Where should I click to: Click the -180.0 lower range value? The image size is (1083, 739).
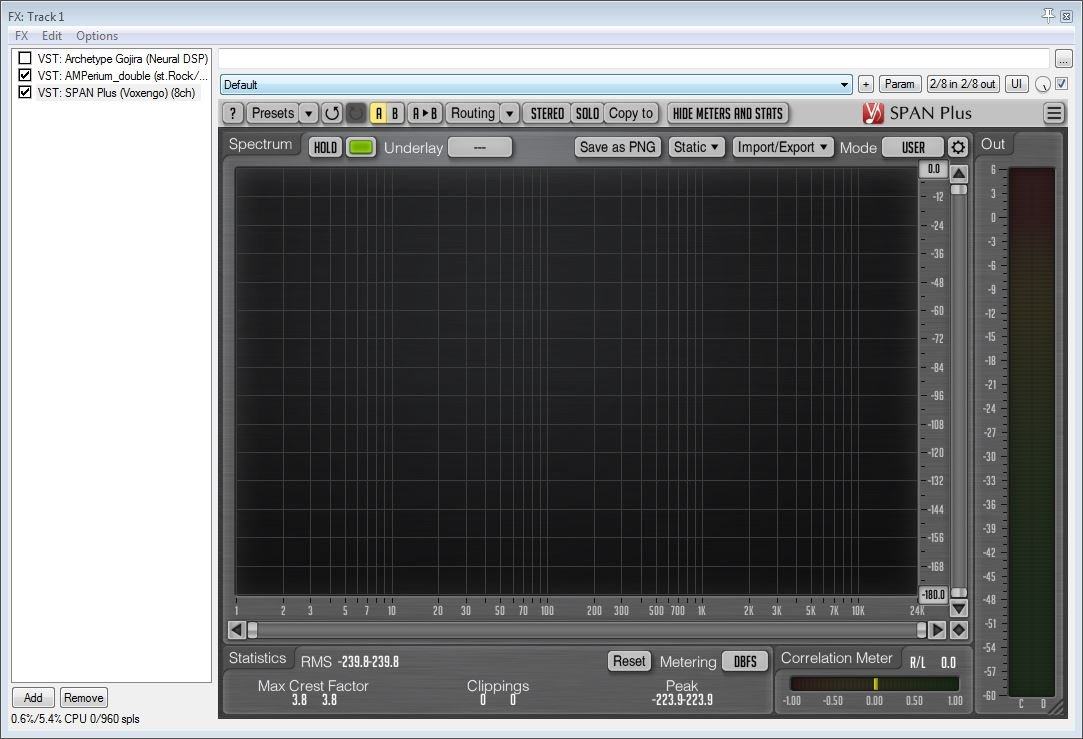point(933,595)
